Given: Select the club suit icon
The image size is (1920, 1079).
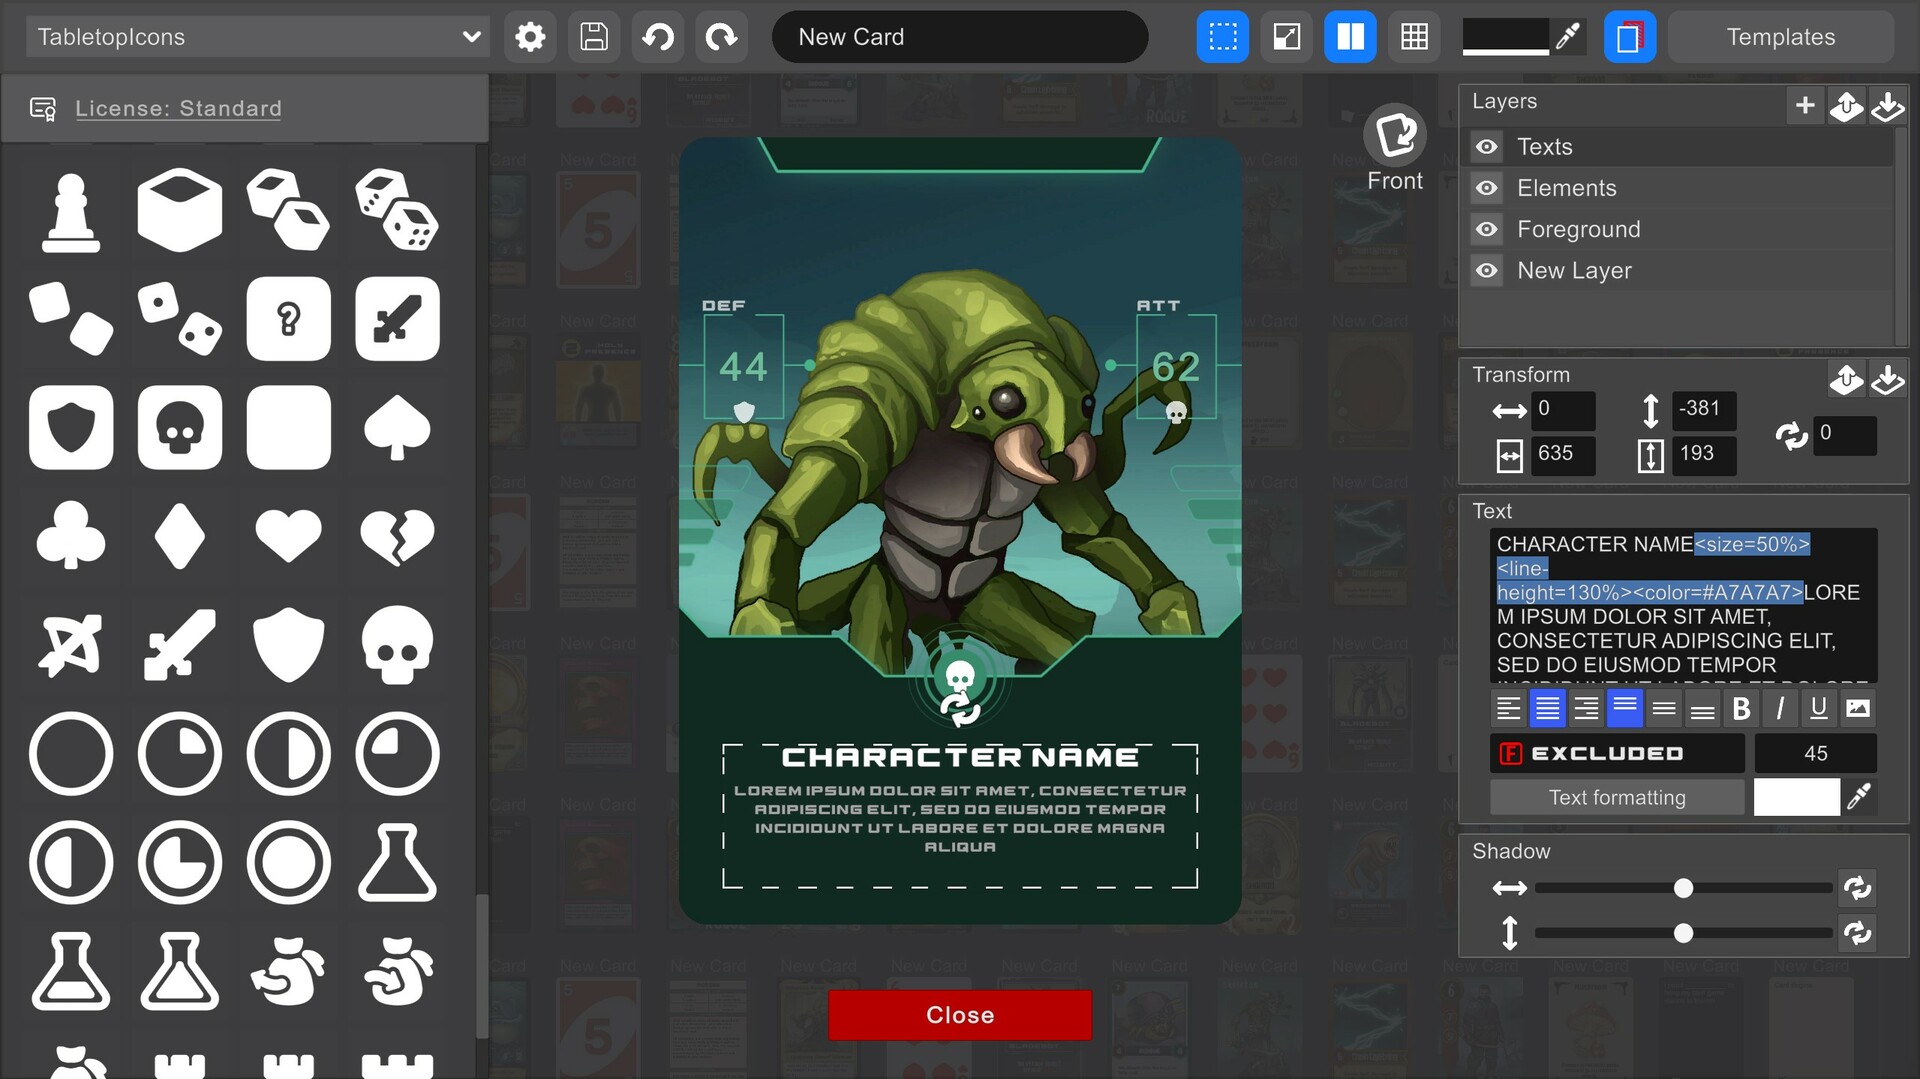Looking at the screenshot, I should [x=71, y=537].
